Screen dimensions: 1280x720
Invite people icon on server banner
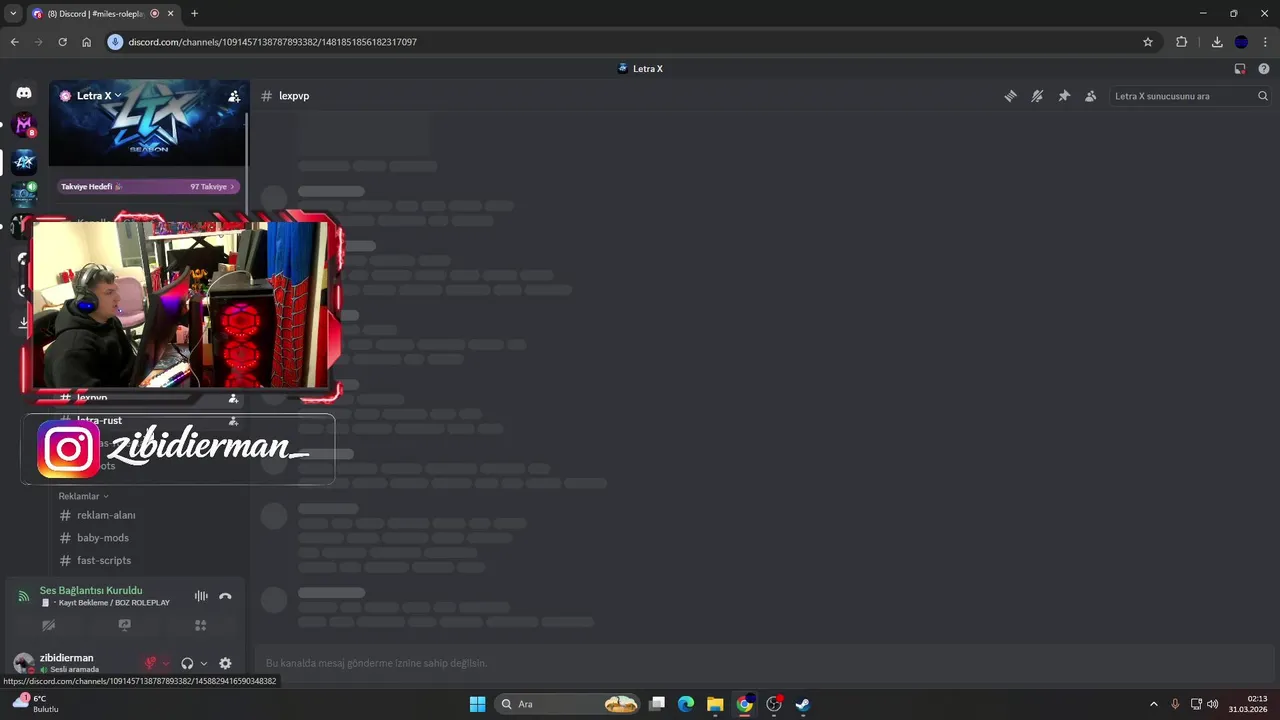(x=234, y=96)
